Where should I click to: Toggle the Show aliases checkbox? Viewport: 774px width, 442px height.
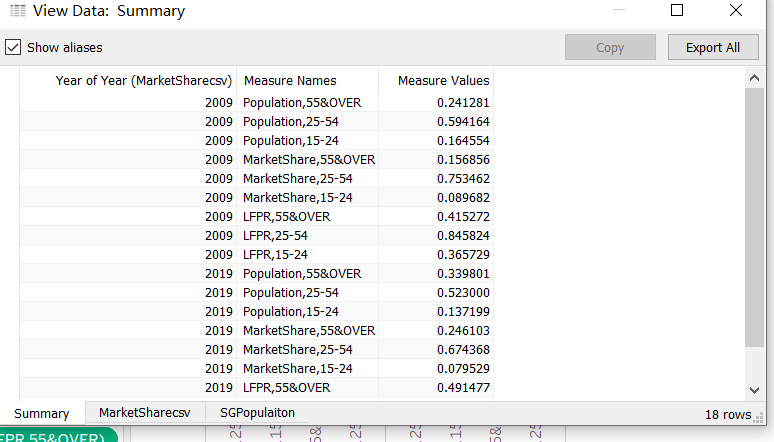point(14,47)
